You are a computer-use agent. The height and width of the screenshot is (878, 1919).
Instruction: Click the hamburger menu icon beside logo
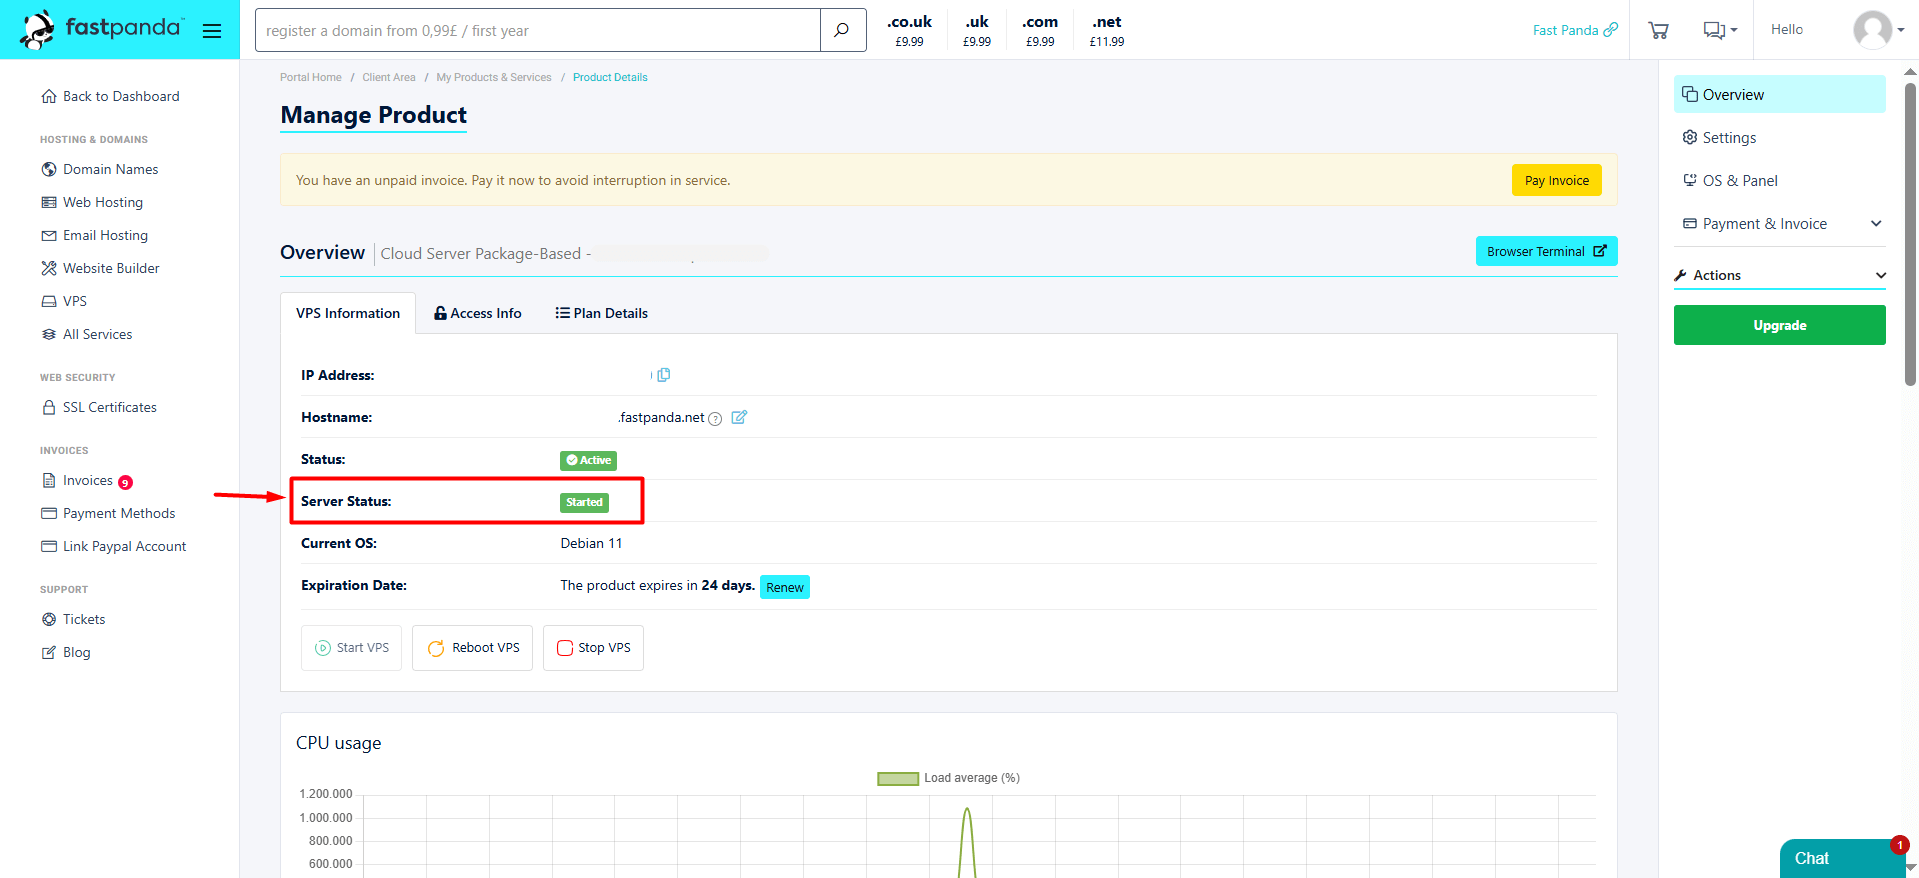coord(211,31)
